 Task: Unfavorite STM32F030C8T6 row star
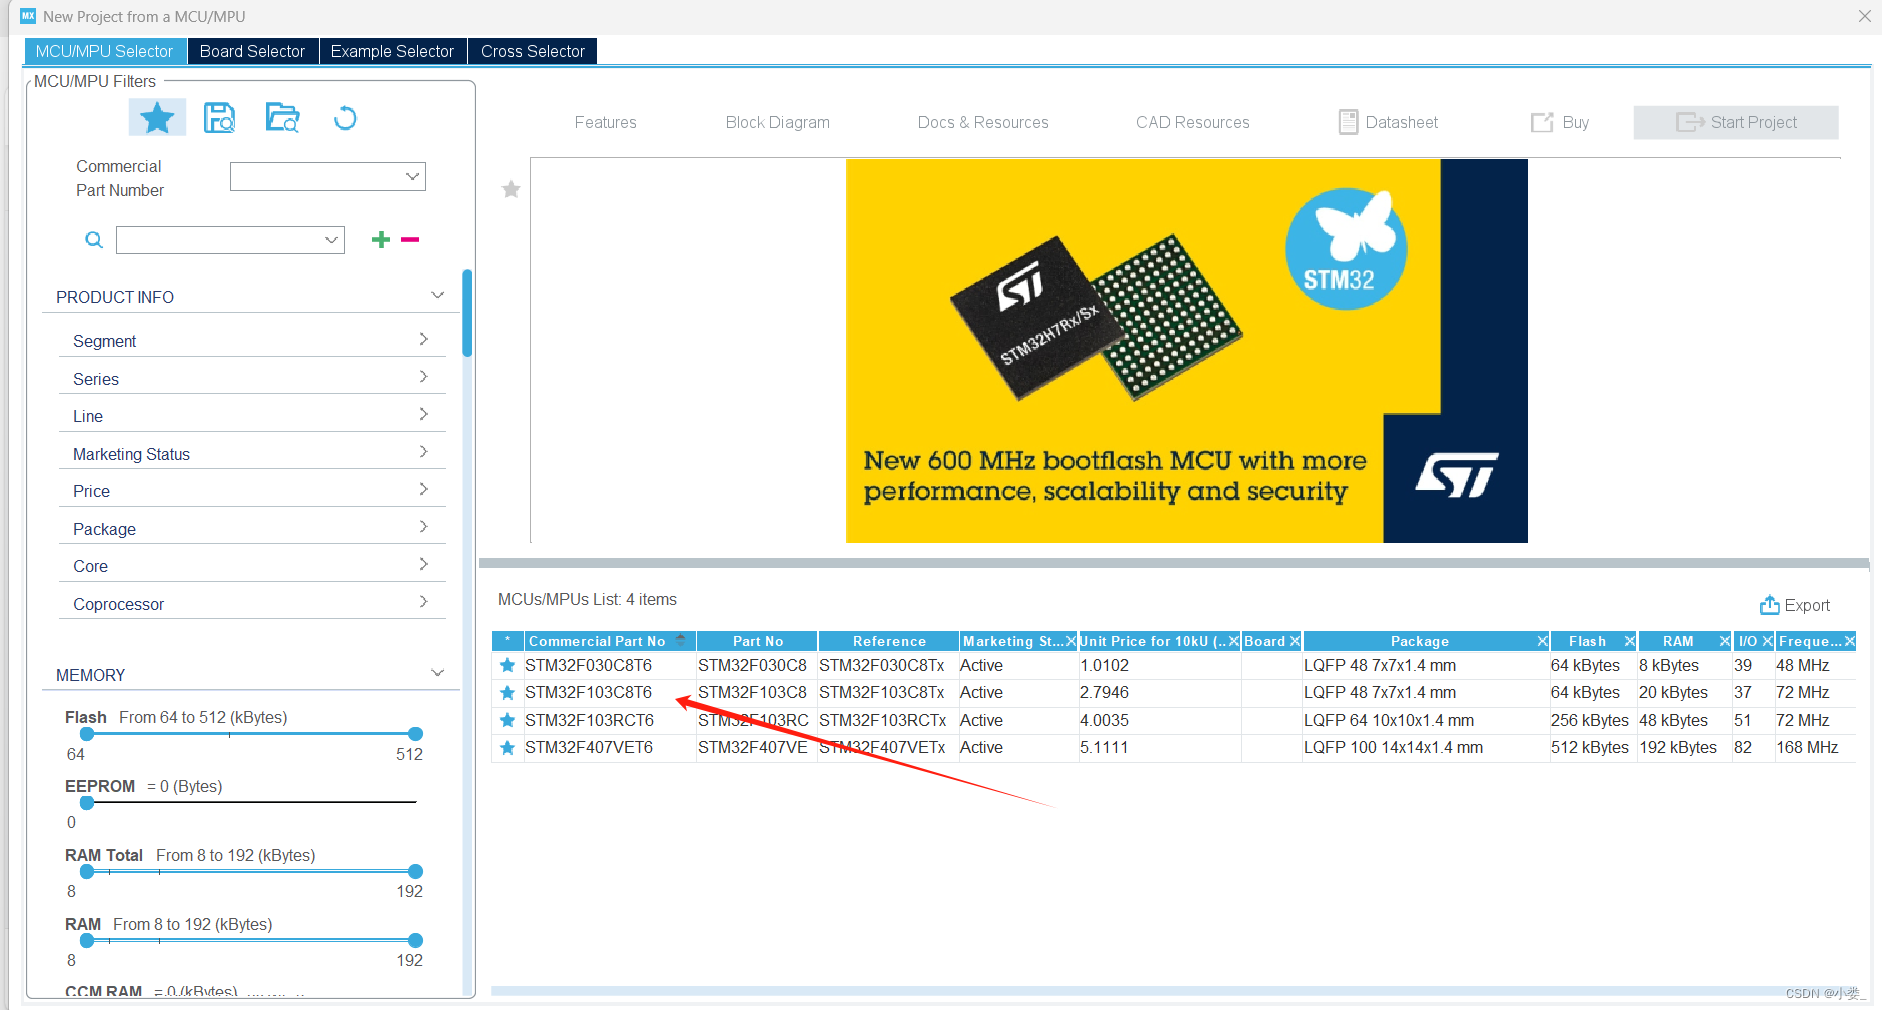(x=508, y=666)
